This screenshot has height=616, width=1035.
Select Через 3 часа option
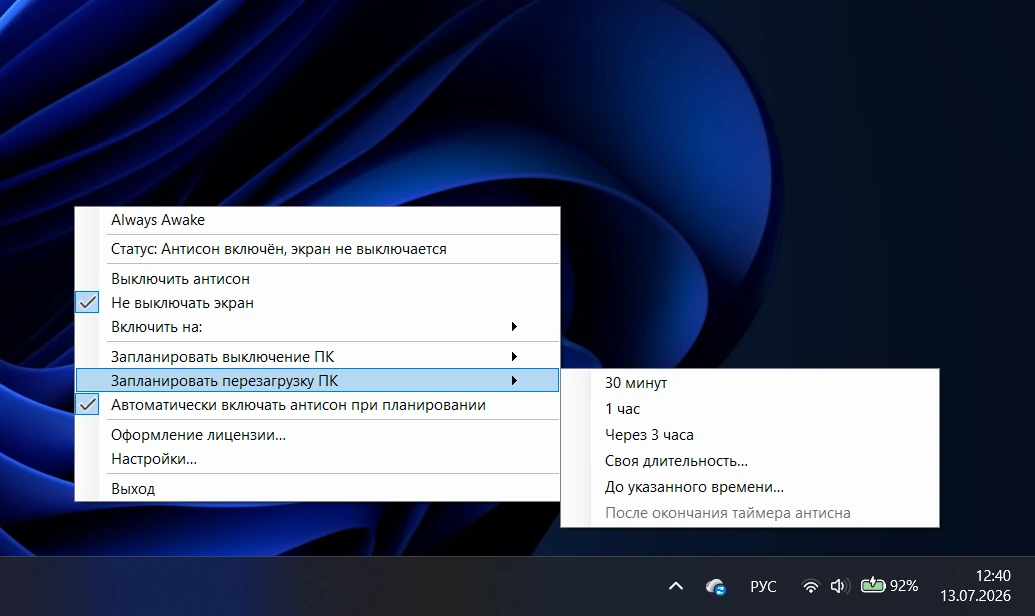tap(750, 435)
